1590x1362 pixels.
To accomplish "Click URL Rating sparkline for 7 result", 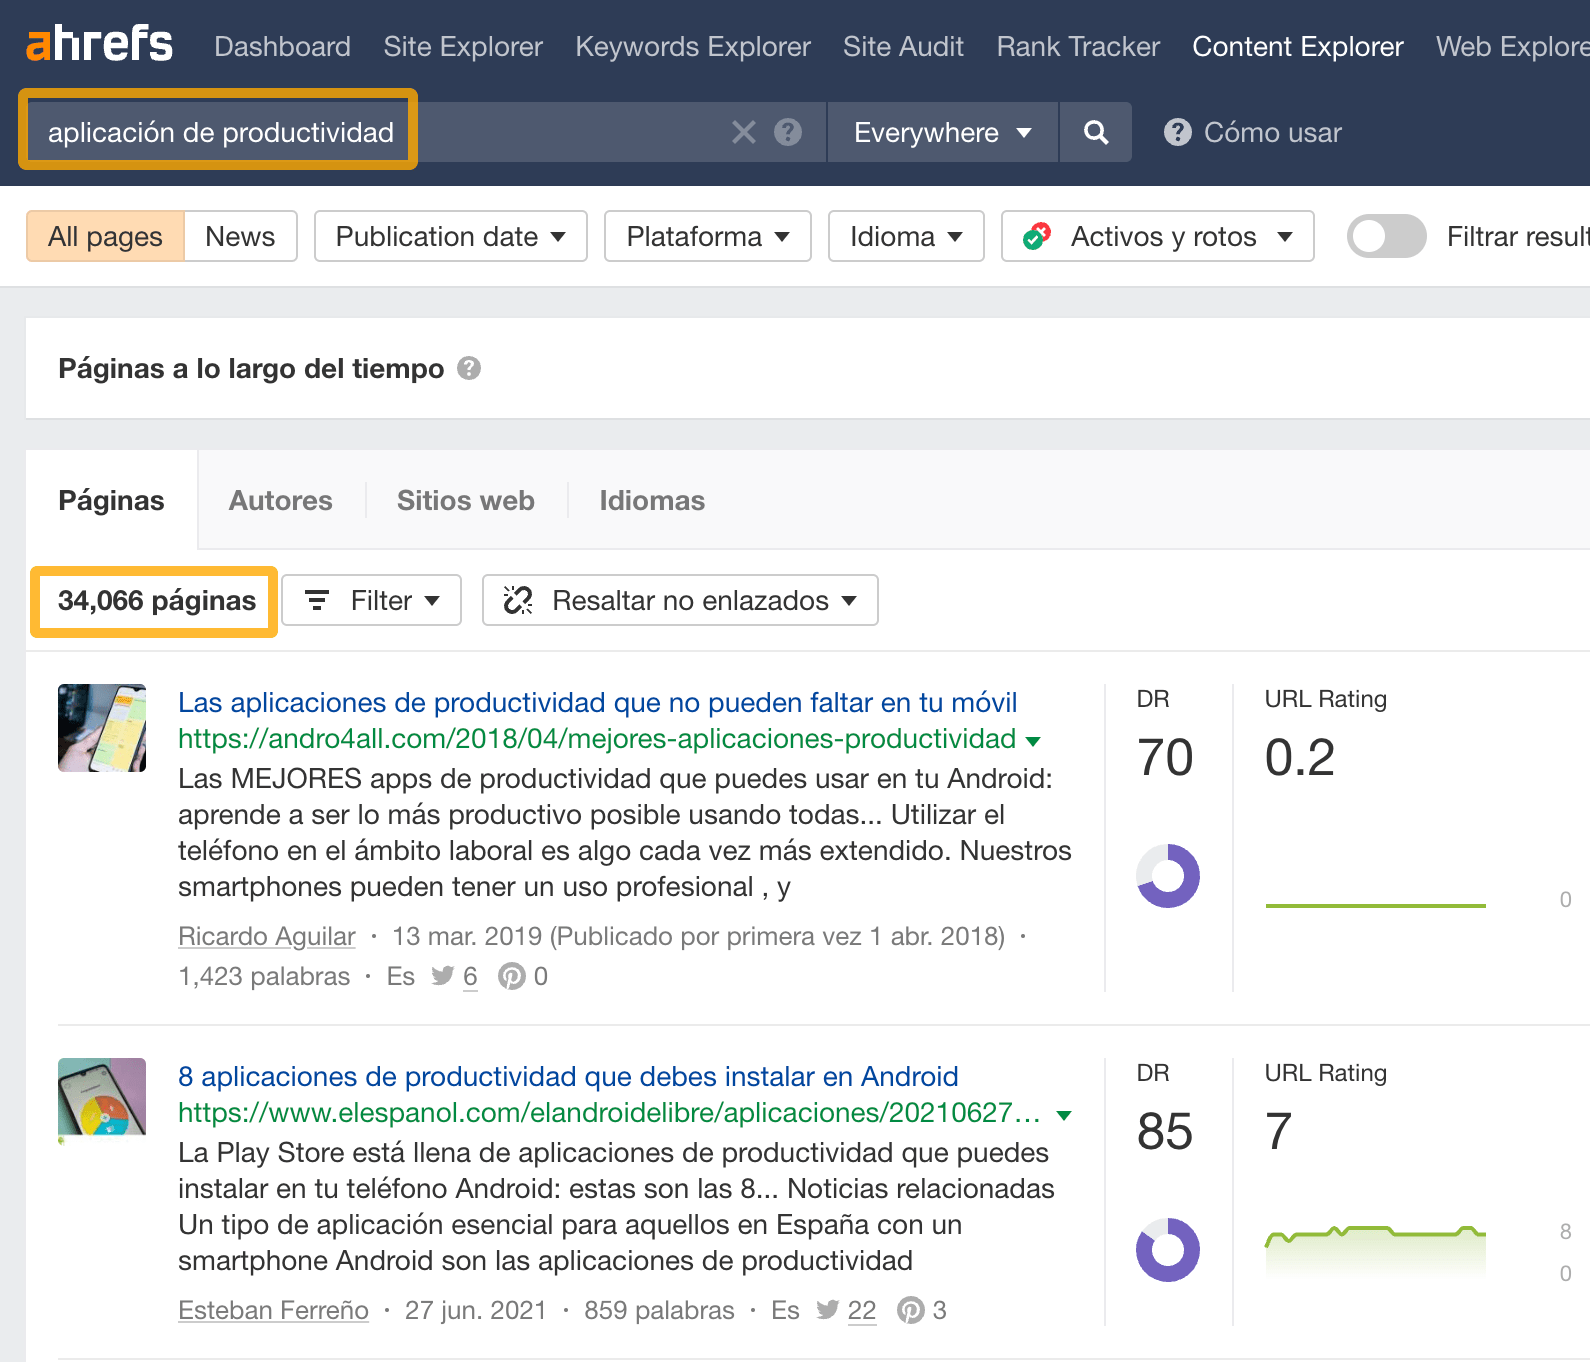I will (x=1376, y=1252).
